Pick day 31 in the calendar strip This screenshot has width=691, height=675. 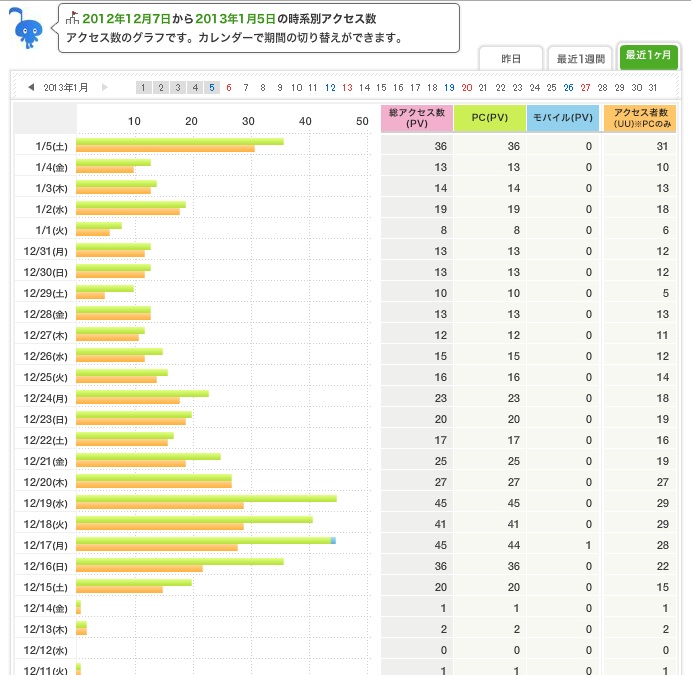tap(653, 88)
